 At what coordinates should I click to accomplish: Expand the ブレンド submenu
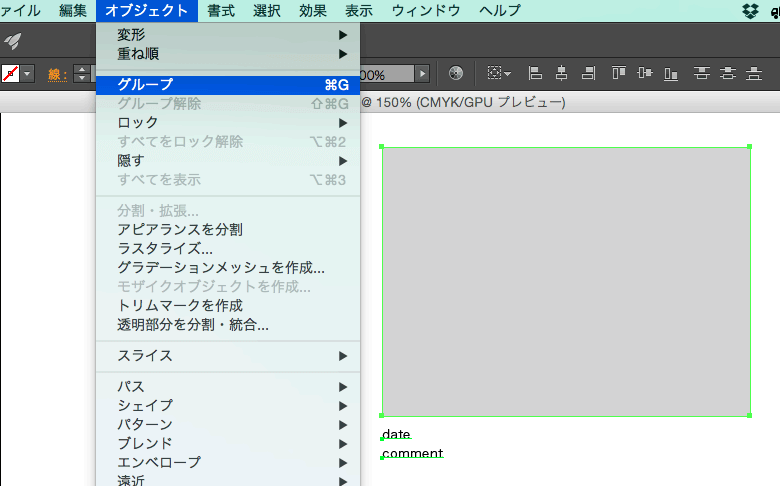228,443
